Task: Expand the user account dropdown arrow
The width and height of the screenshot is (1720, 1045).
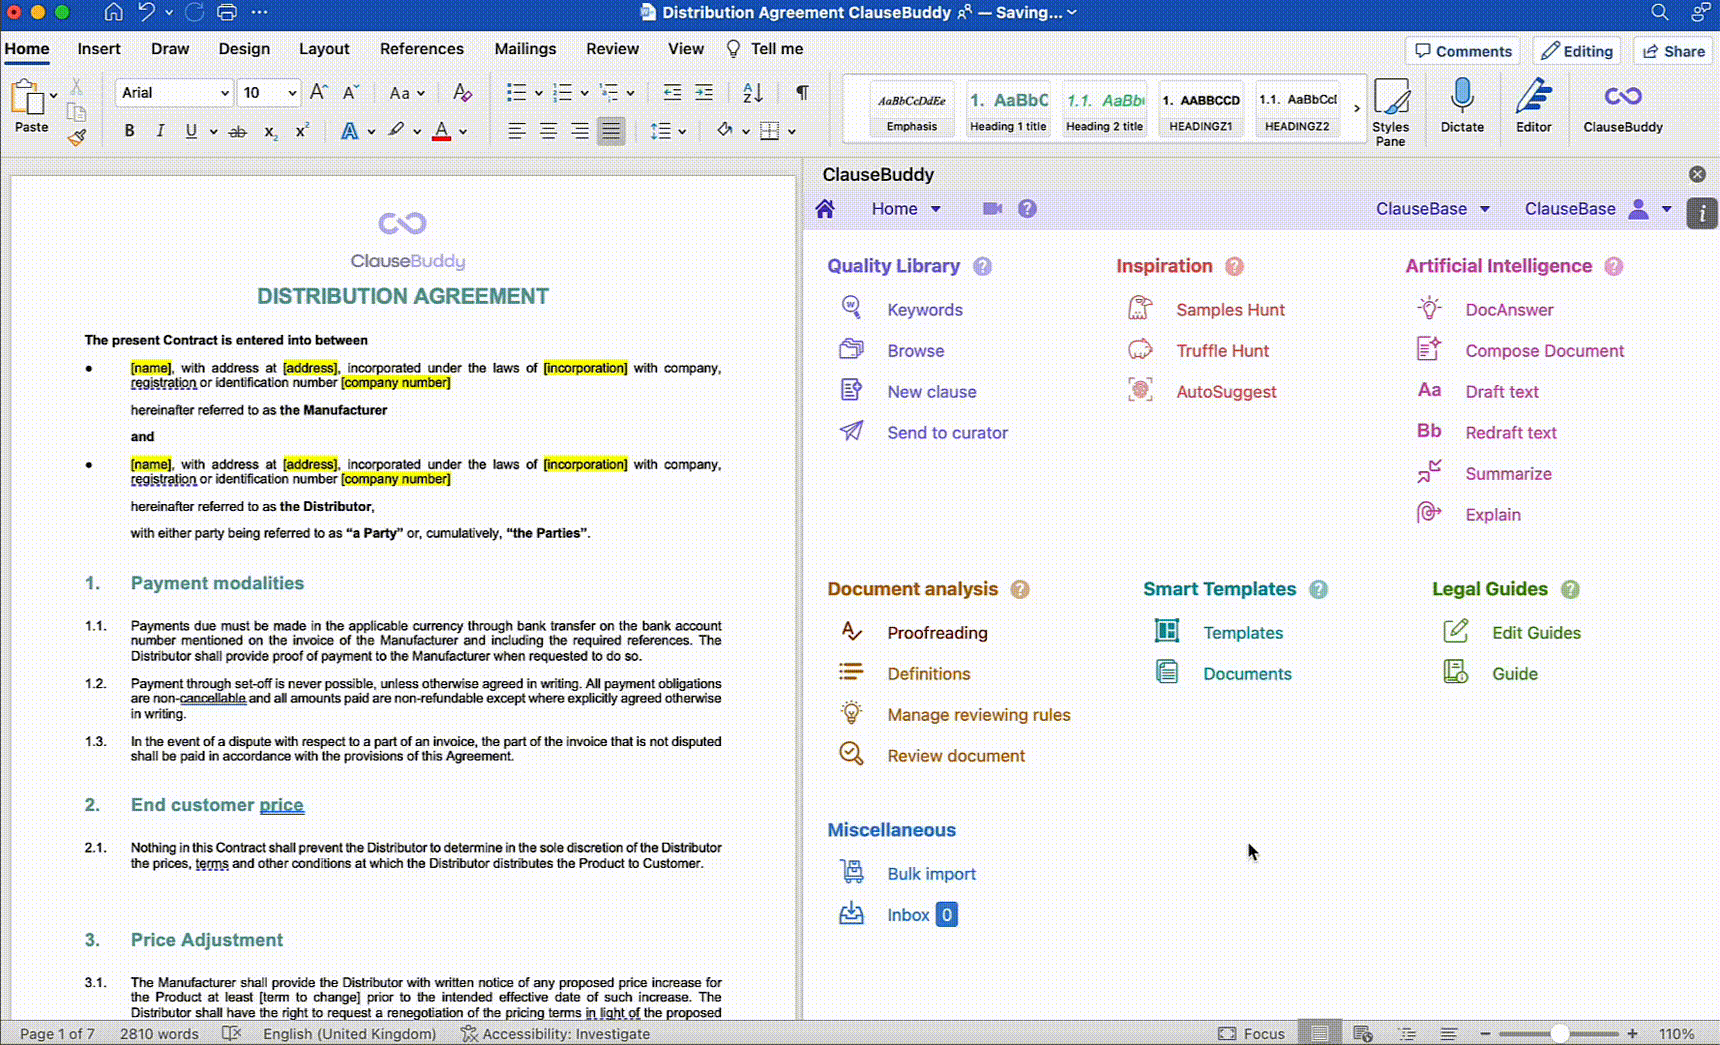Action: coord(1667,209)
